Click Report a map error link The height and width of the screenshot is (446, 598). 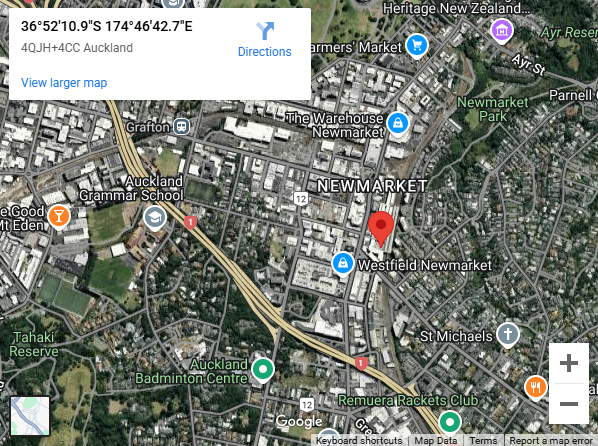click(x=551, y=440)
